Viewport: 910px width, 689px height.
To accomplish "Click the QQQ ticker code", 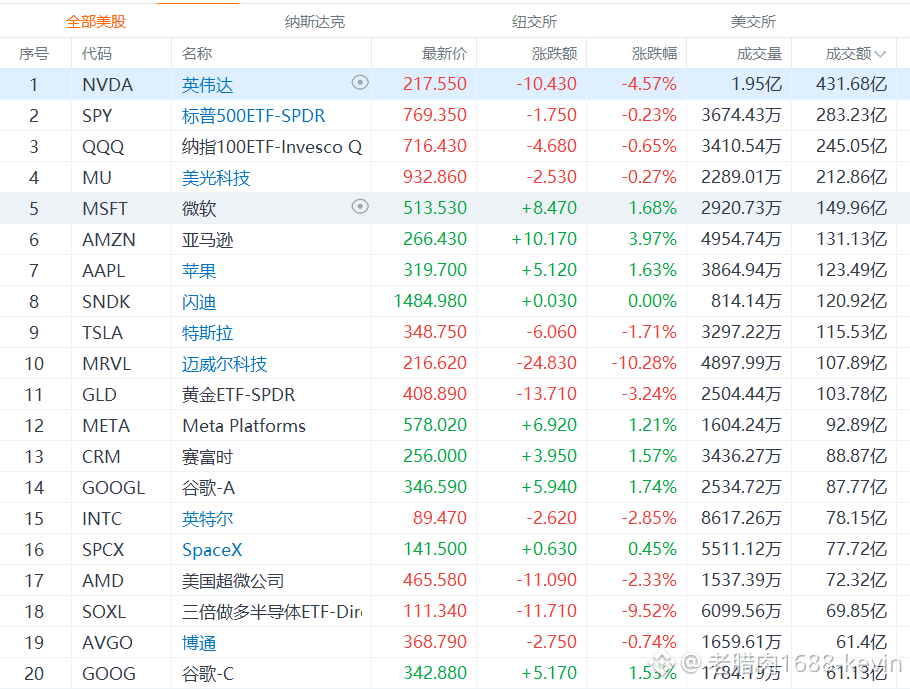I will pyautogui.click(x=103, y=147).
